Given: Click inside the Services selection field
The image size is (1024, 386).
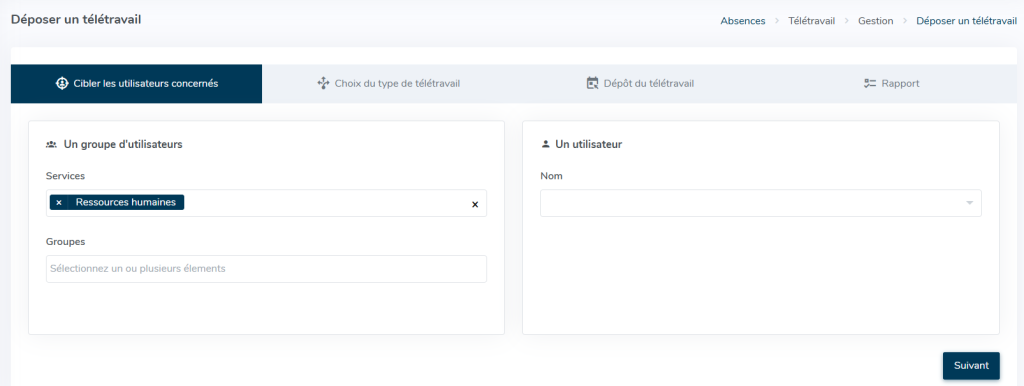Looking at the screenshot, I should pos(266,203).
